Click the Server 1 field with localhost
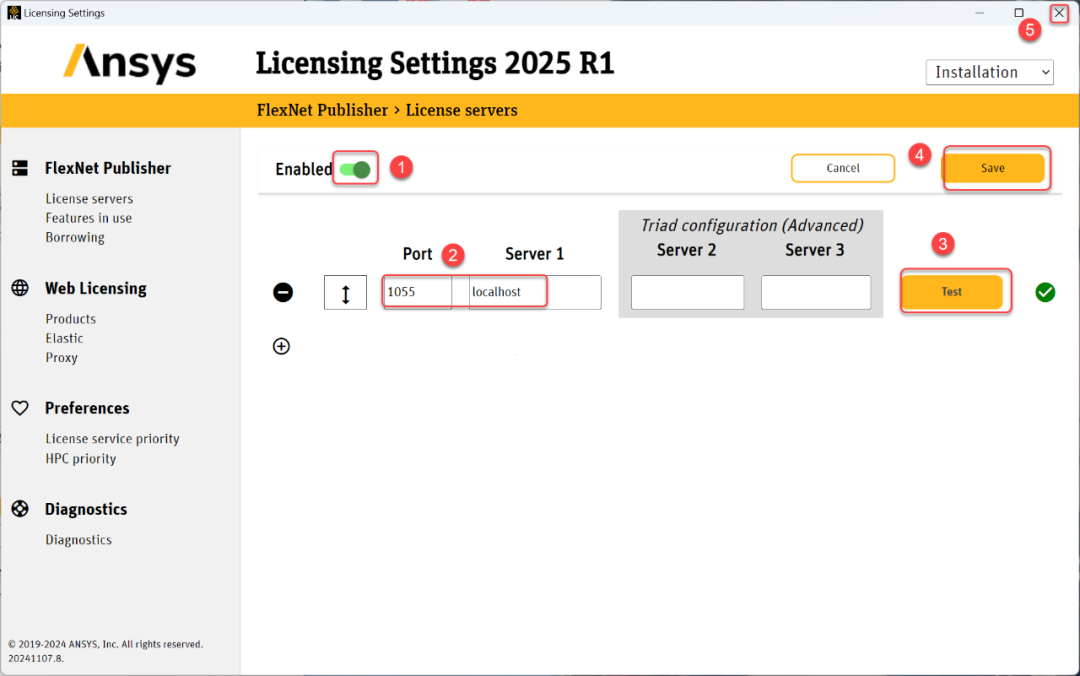Image resolution: width=1080 pixels, height=676 pixels. click(535, 292)
